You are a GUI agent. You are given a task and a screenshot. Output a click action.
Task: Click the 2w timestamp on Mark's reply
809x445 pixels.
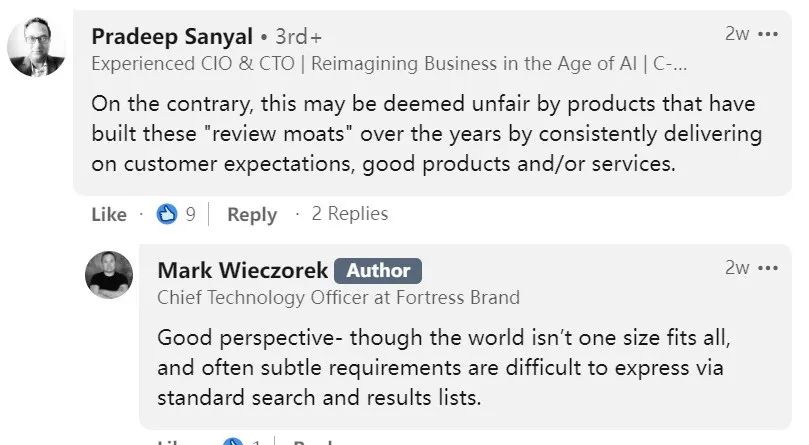pos(737,268)
